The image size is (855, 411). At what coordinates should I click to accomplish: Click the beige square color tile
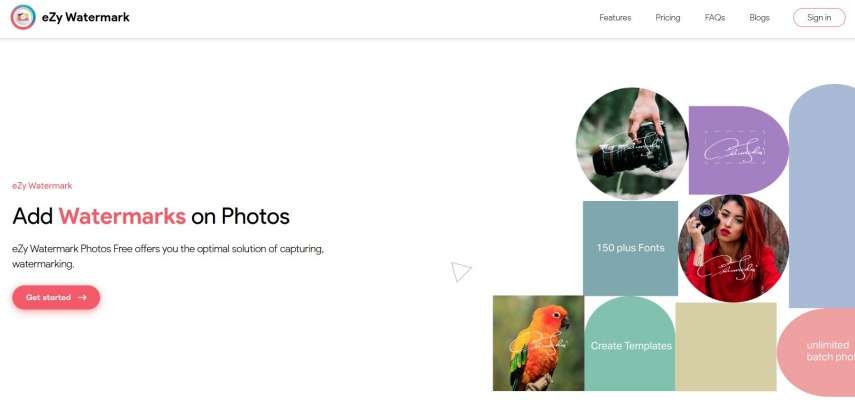[726, 347]
